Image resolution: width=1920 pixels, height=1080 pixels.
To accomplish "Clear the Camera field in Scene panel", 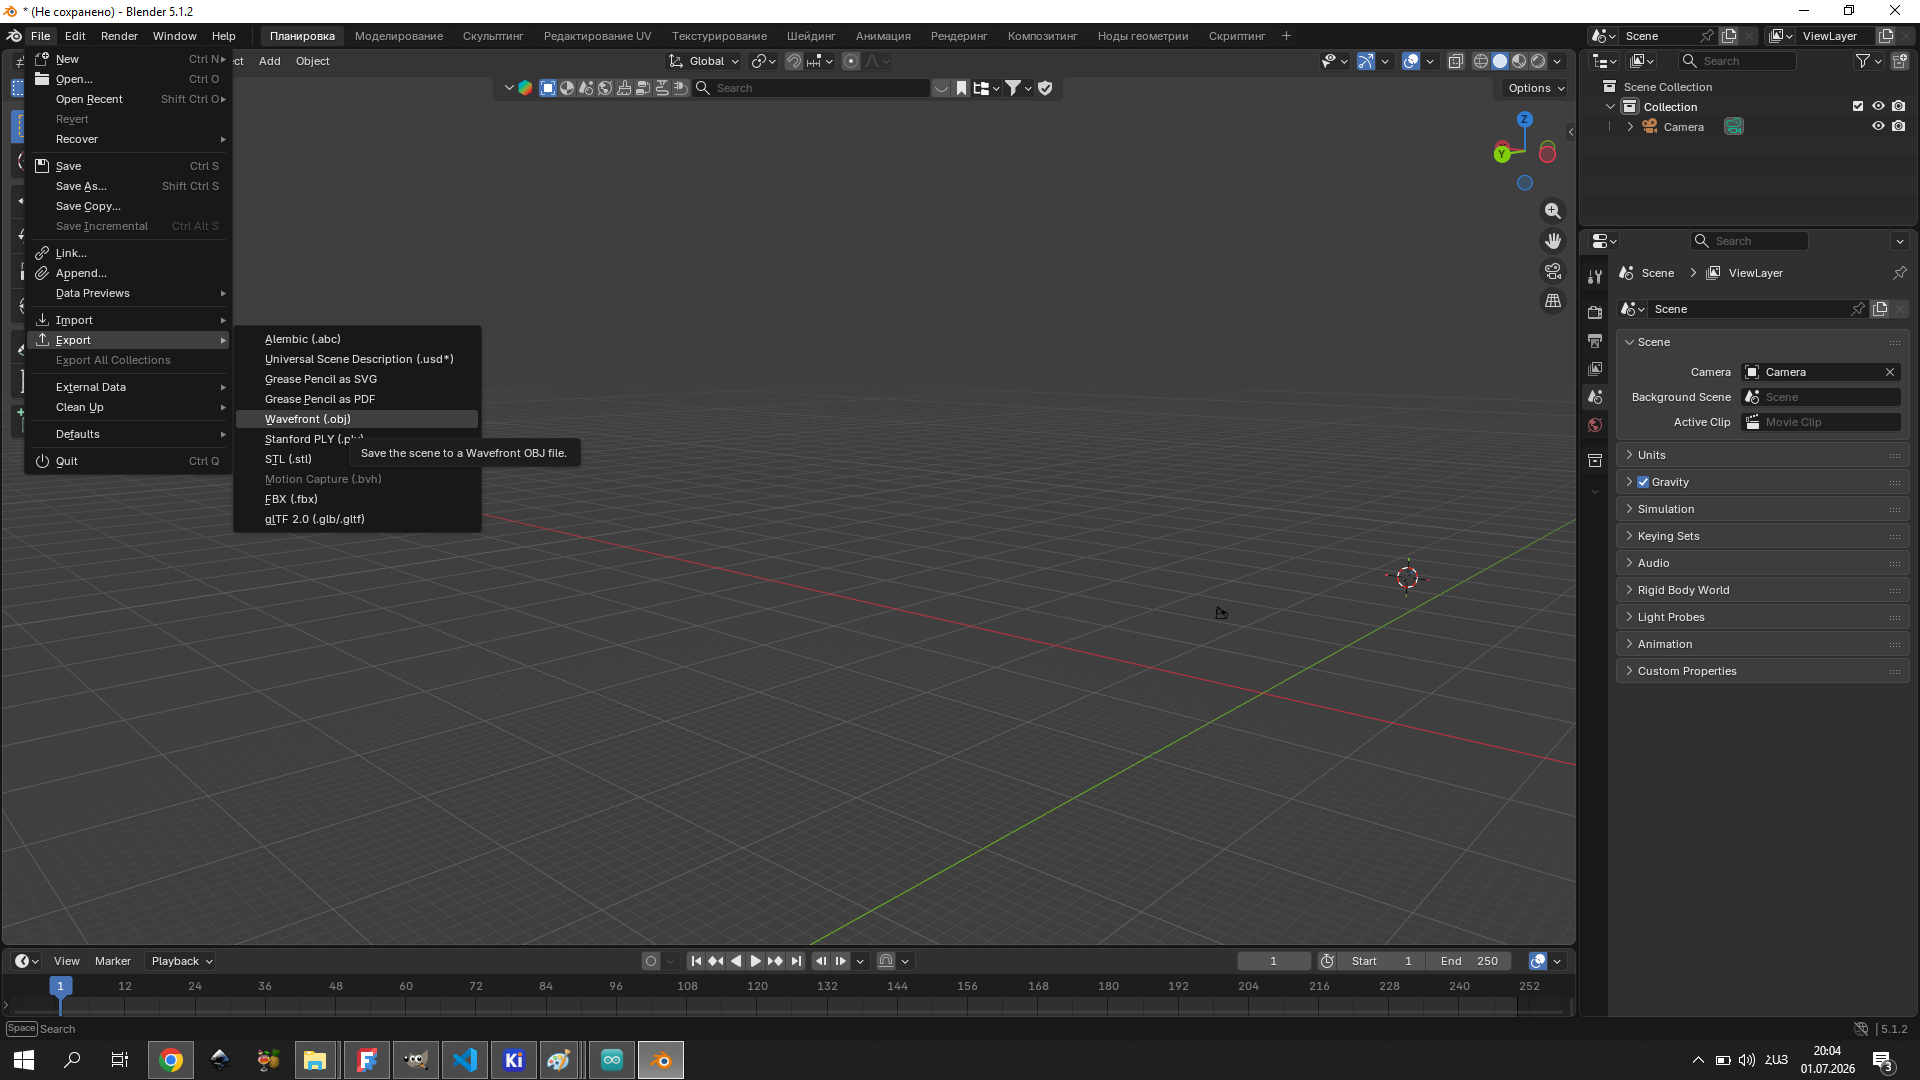I will pos(1890,372).
